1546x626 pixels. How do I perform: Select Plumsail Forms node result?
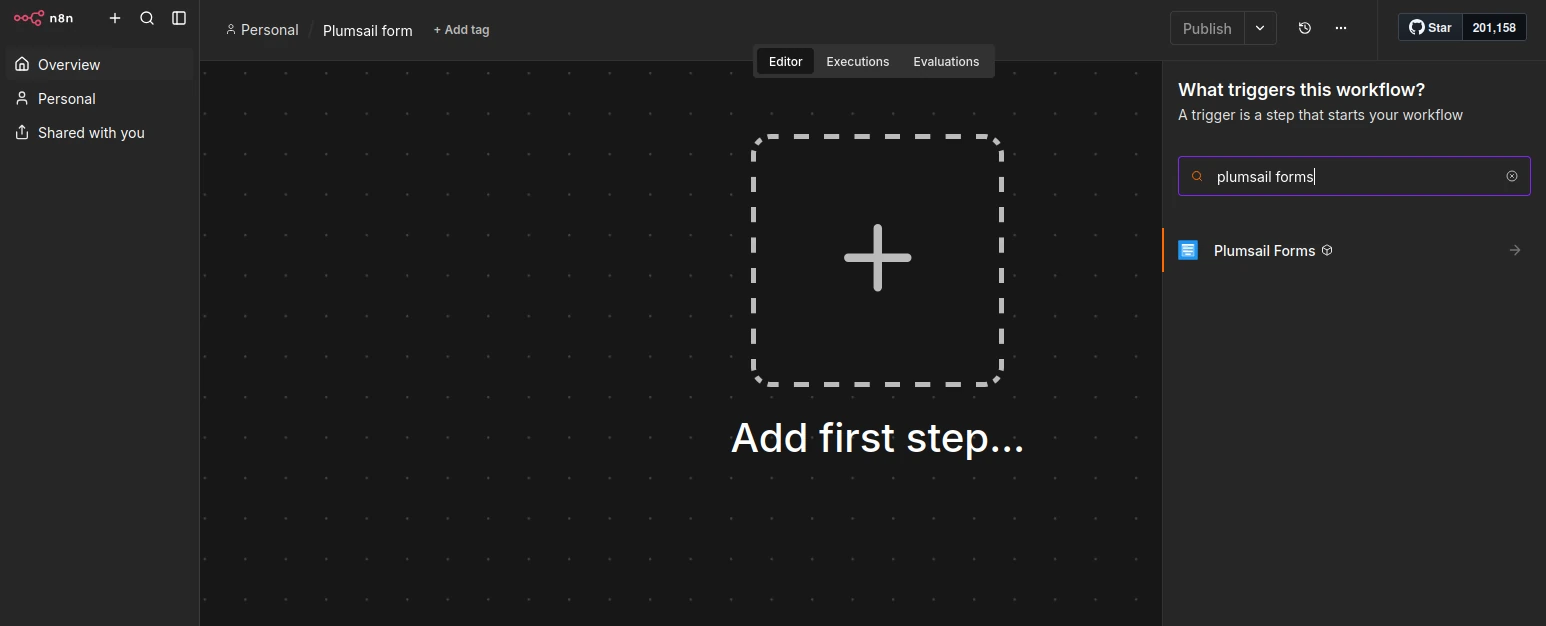click(x=1354, y=250)
